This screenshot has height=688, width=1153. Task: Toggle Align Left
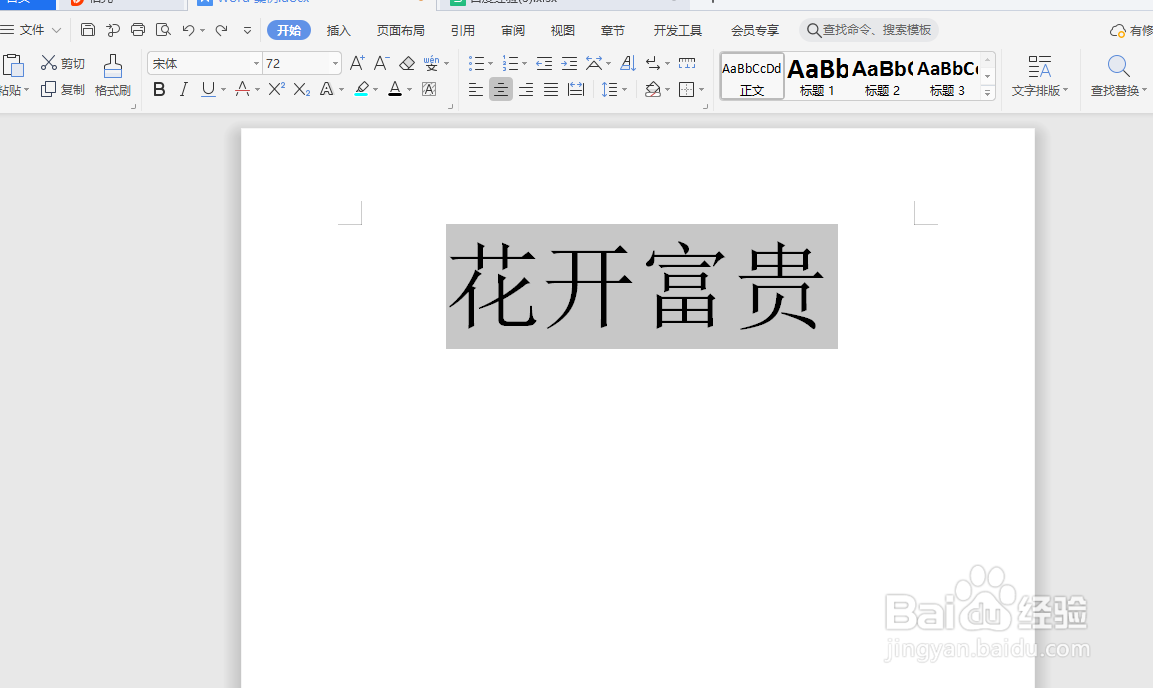coord(476,90)
